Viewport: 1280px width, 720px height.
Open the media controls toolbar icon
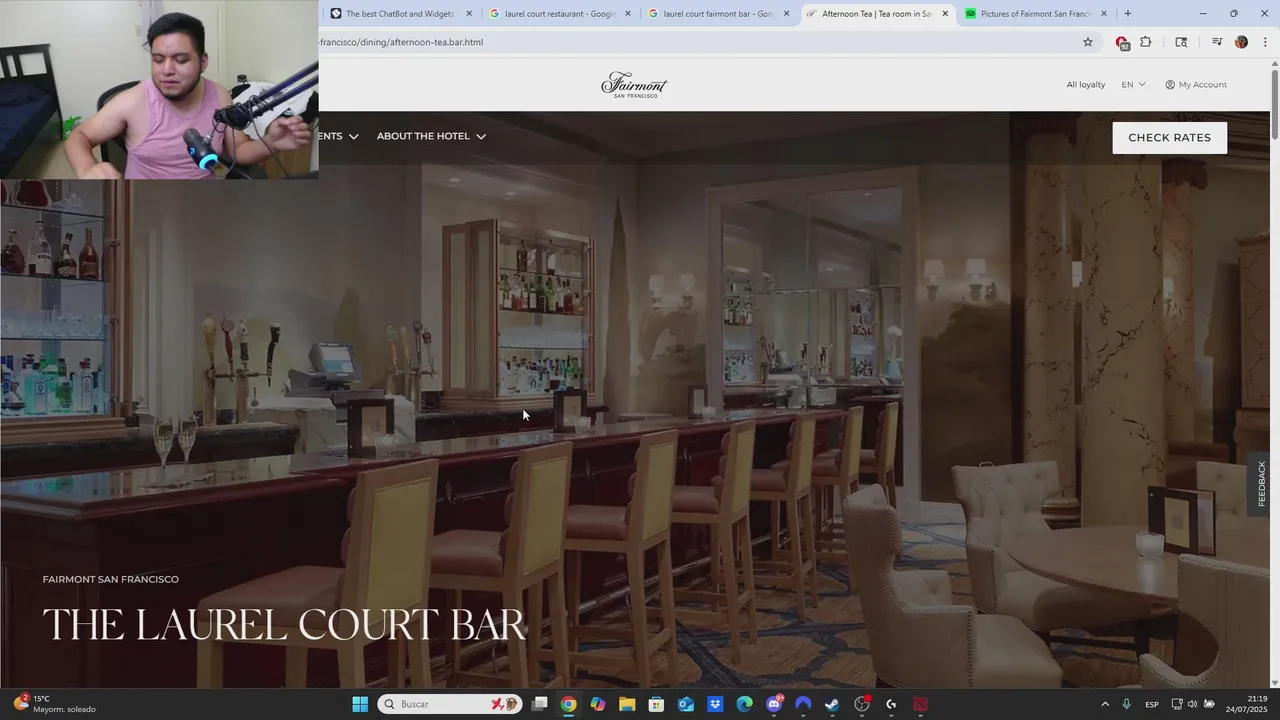[1217, 42]
